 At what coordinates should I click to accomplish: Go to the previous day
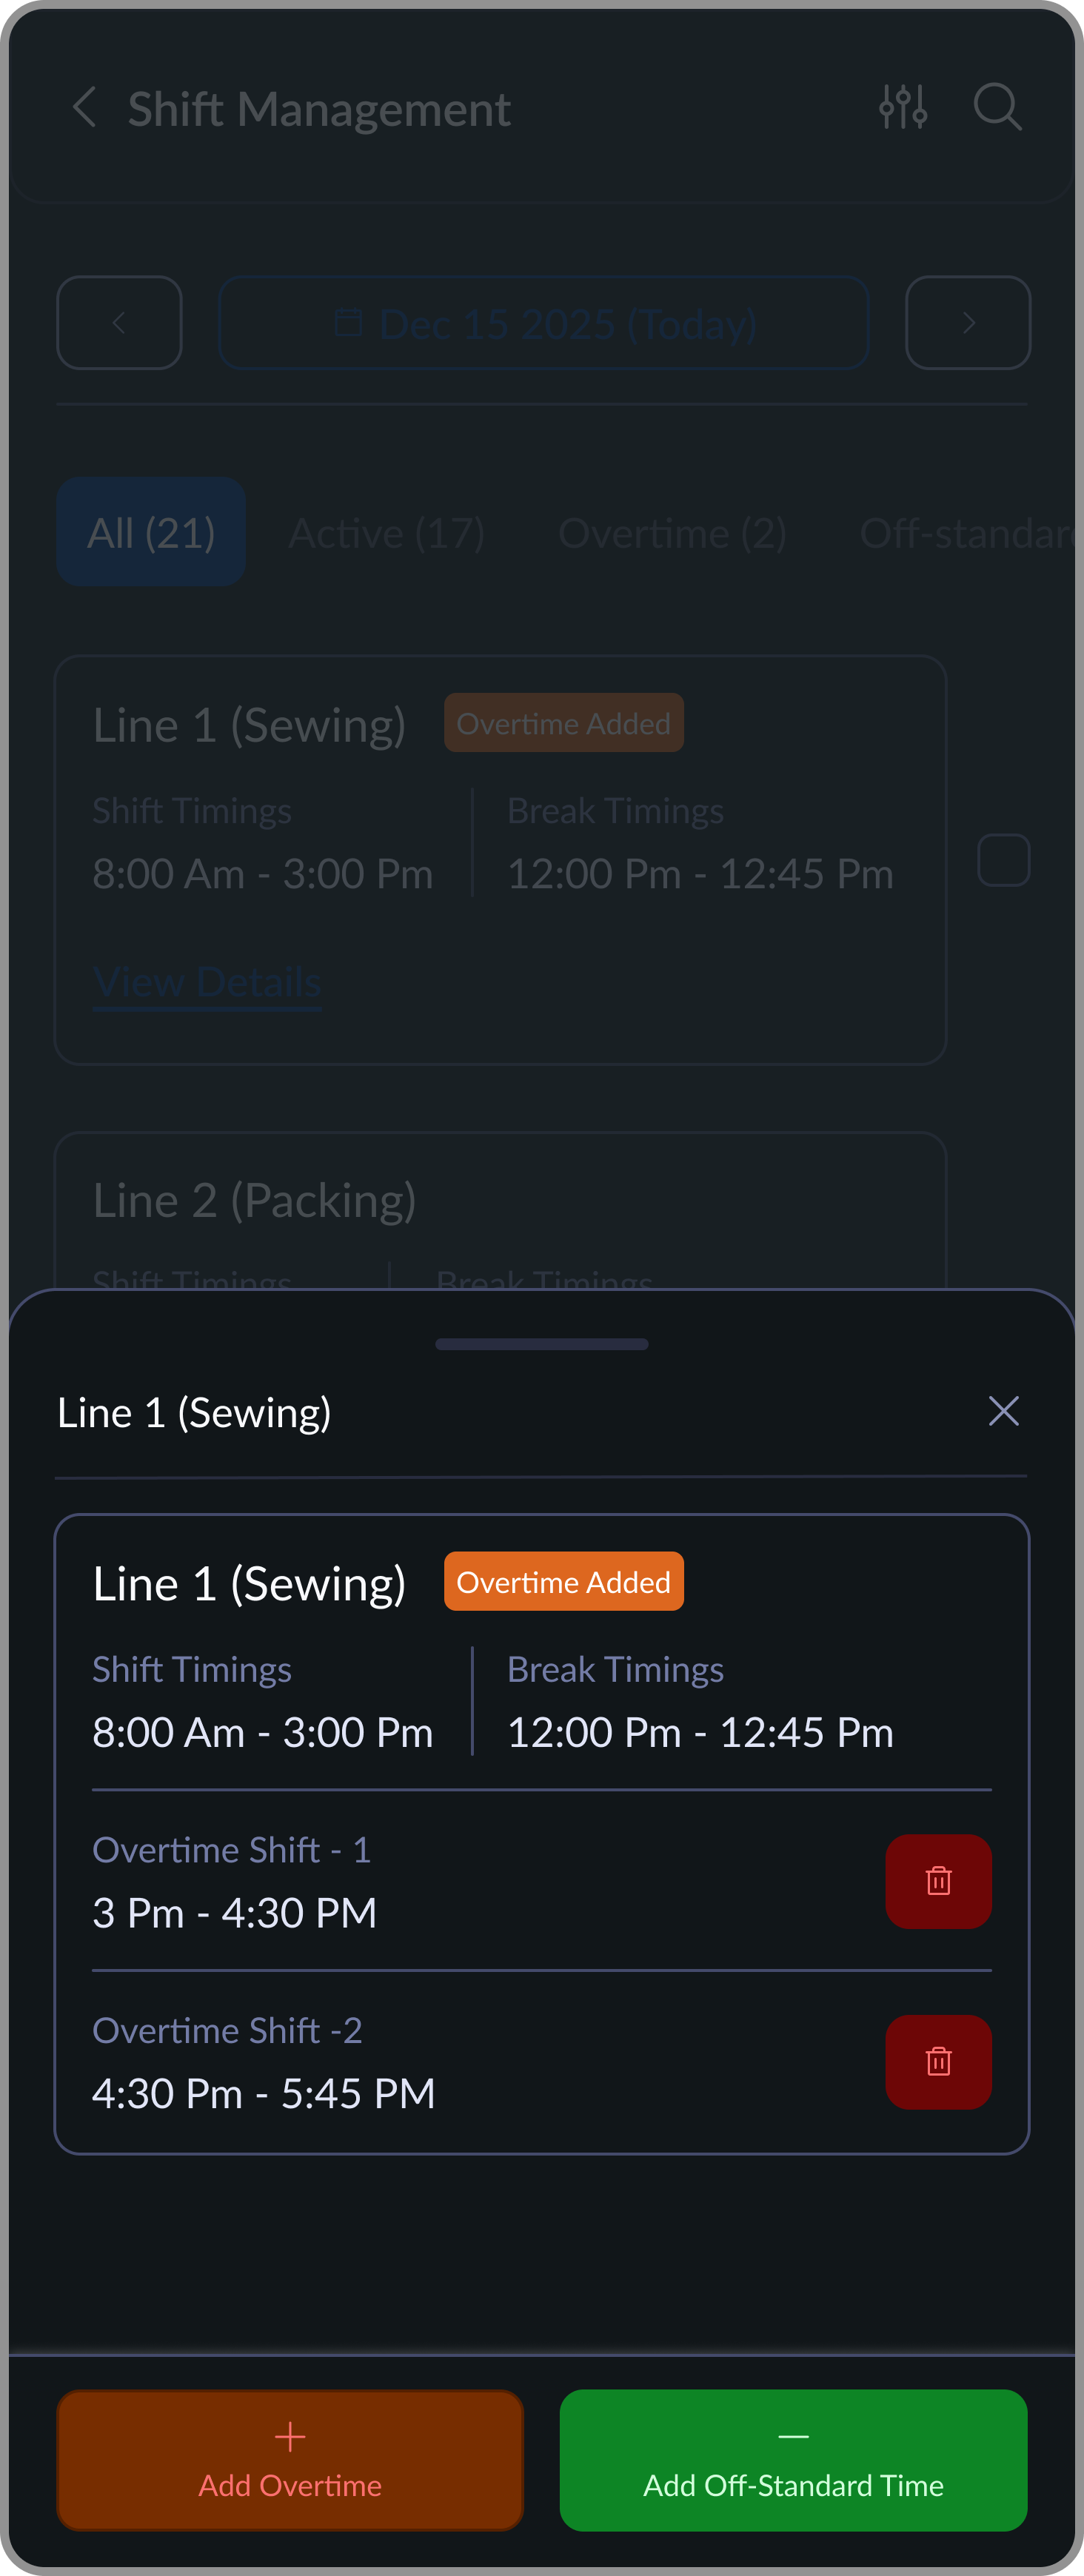click(x=119, y=323)
